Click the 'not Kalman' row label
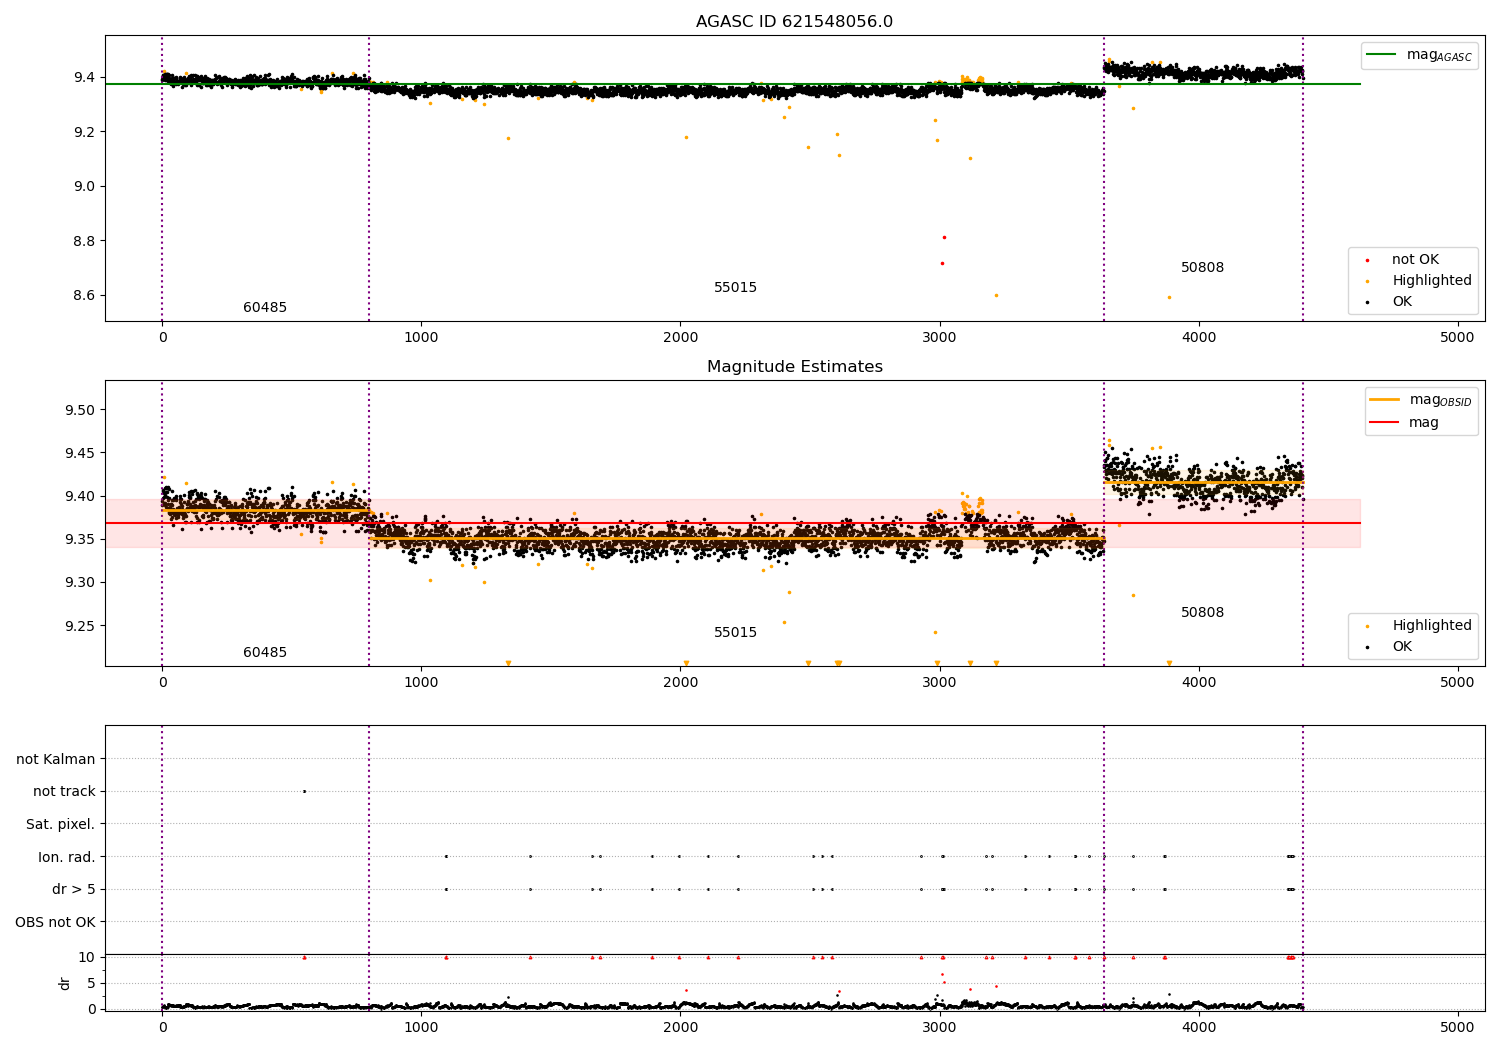 [x=56, y=759]
